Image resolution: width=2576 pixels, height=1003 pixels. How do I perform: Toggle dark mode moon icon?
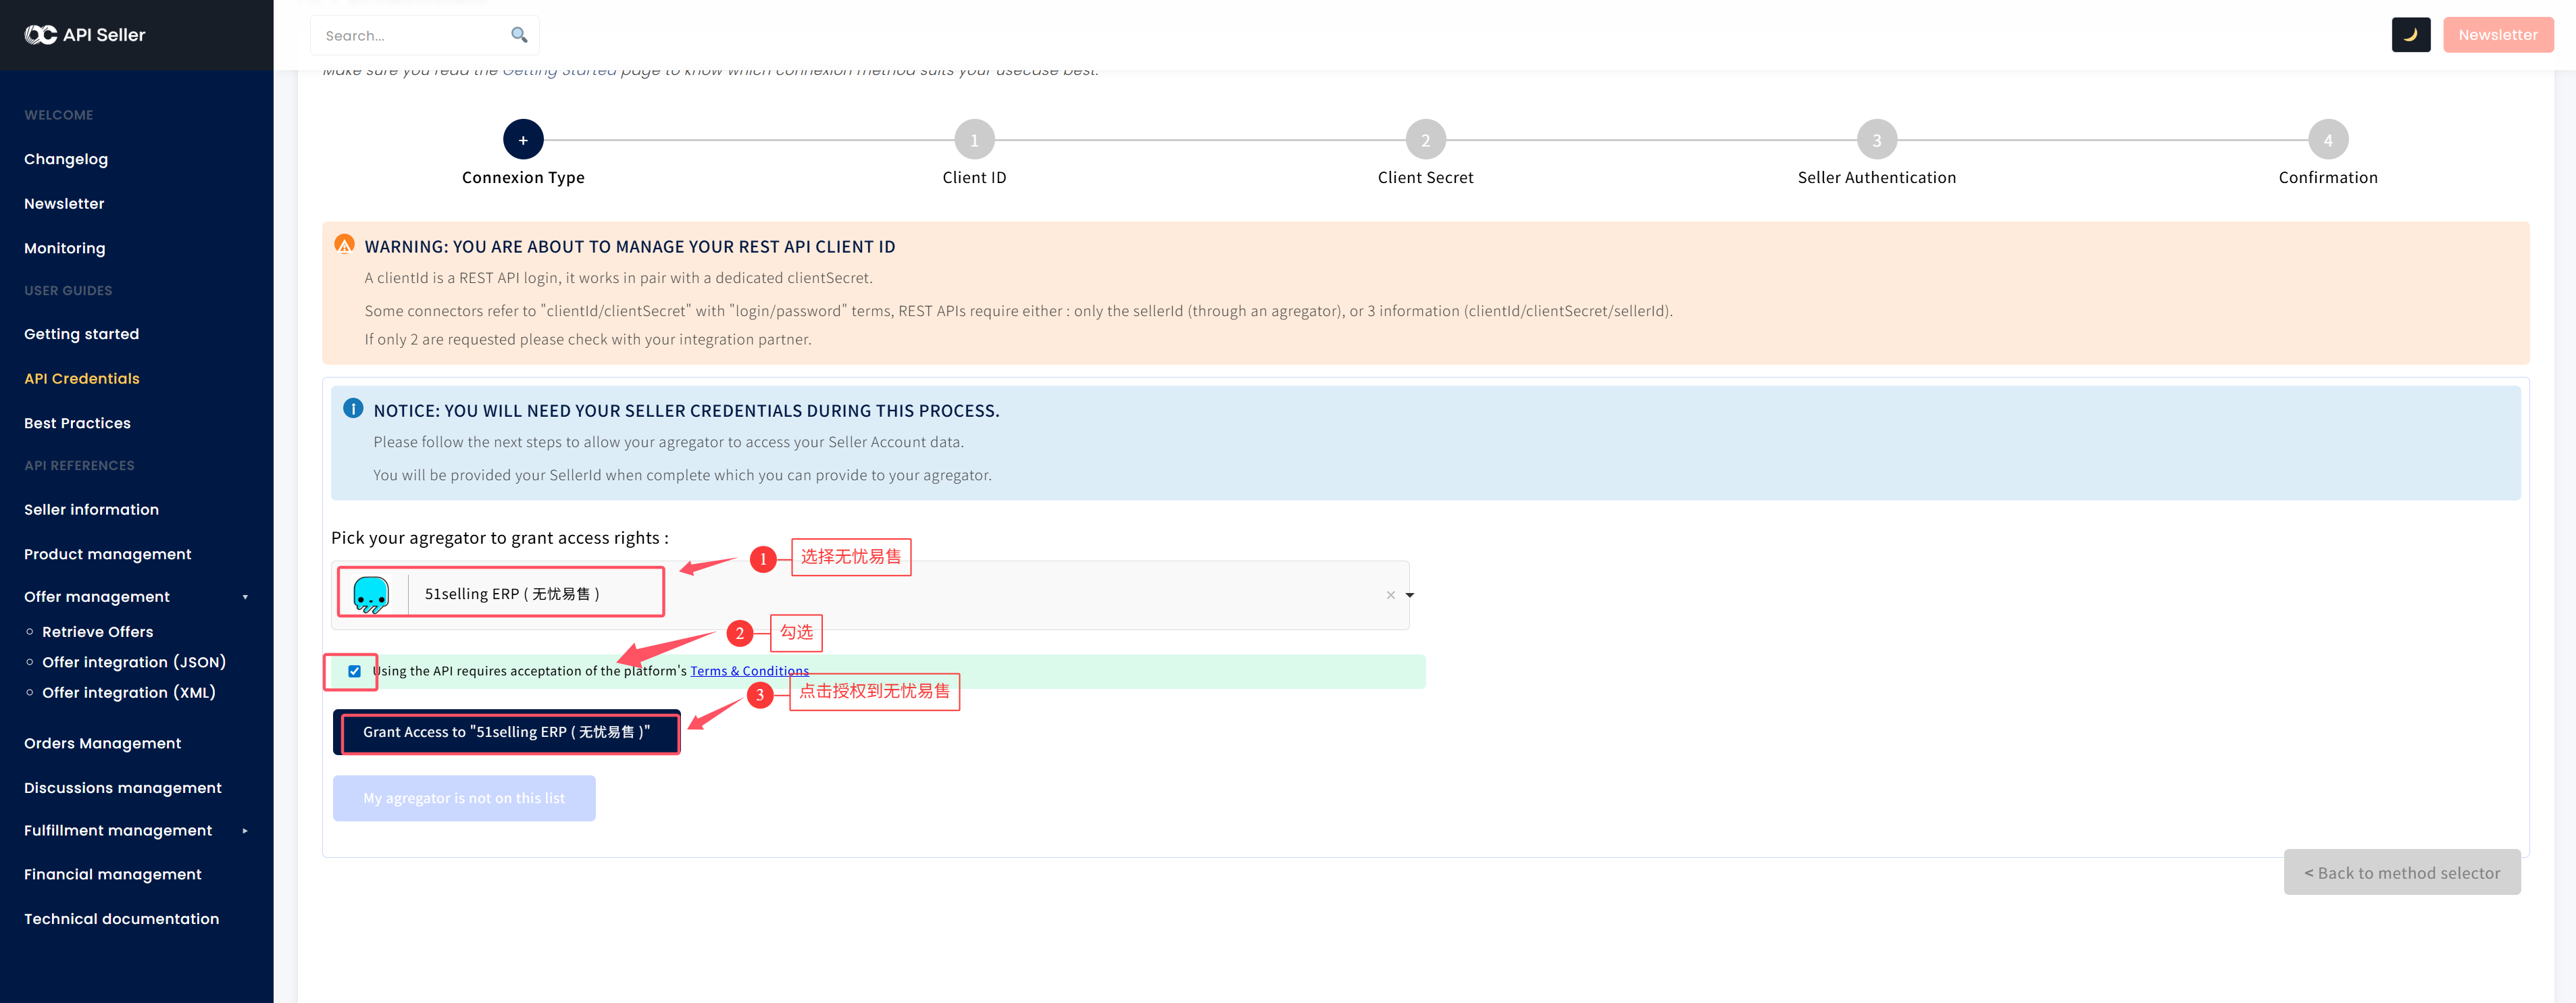click(x=2410, y=35)
